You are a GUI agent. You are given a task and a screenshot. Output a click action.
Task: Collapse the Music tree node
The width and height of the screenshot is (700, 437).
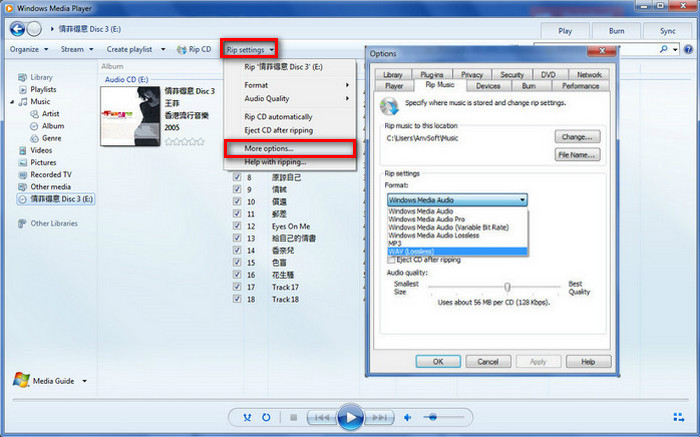pos(12,102)
